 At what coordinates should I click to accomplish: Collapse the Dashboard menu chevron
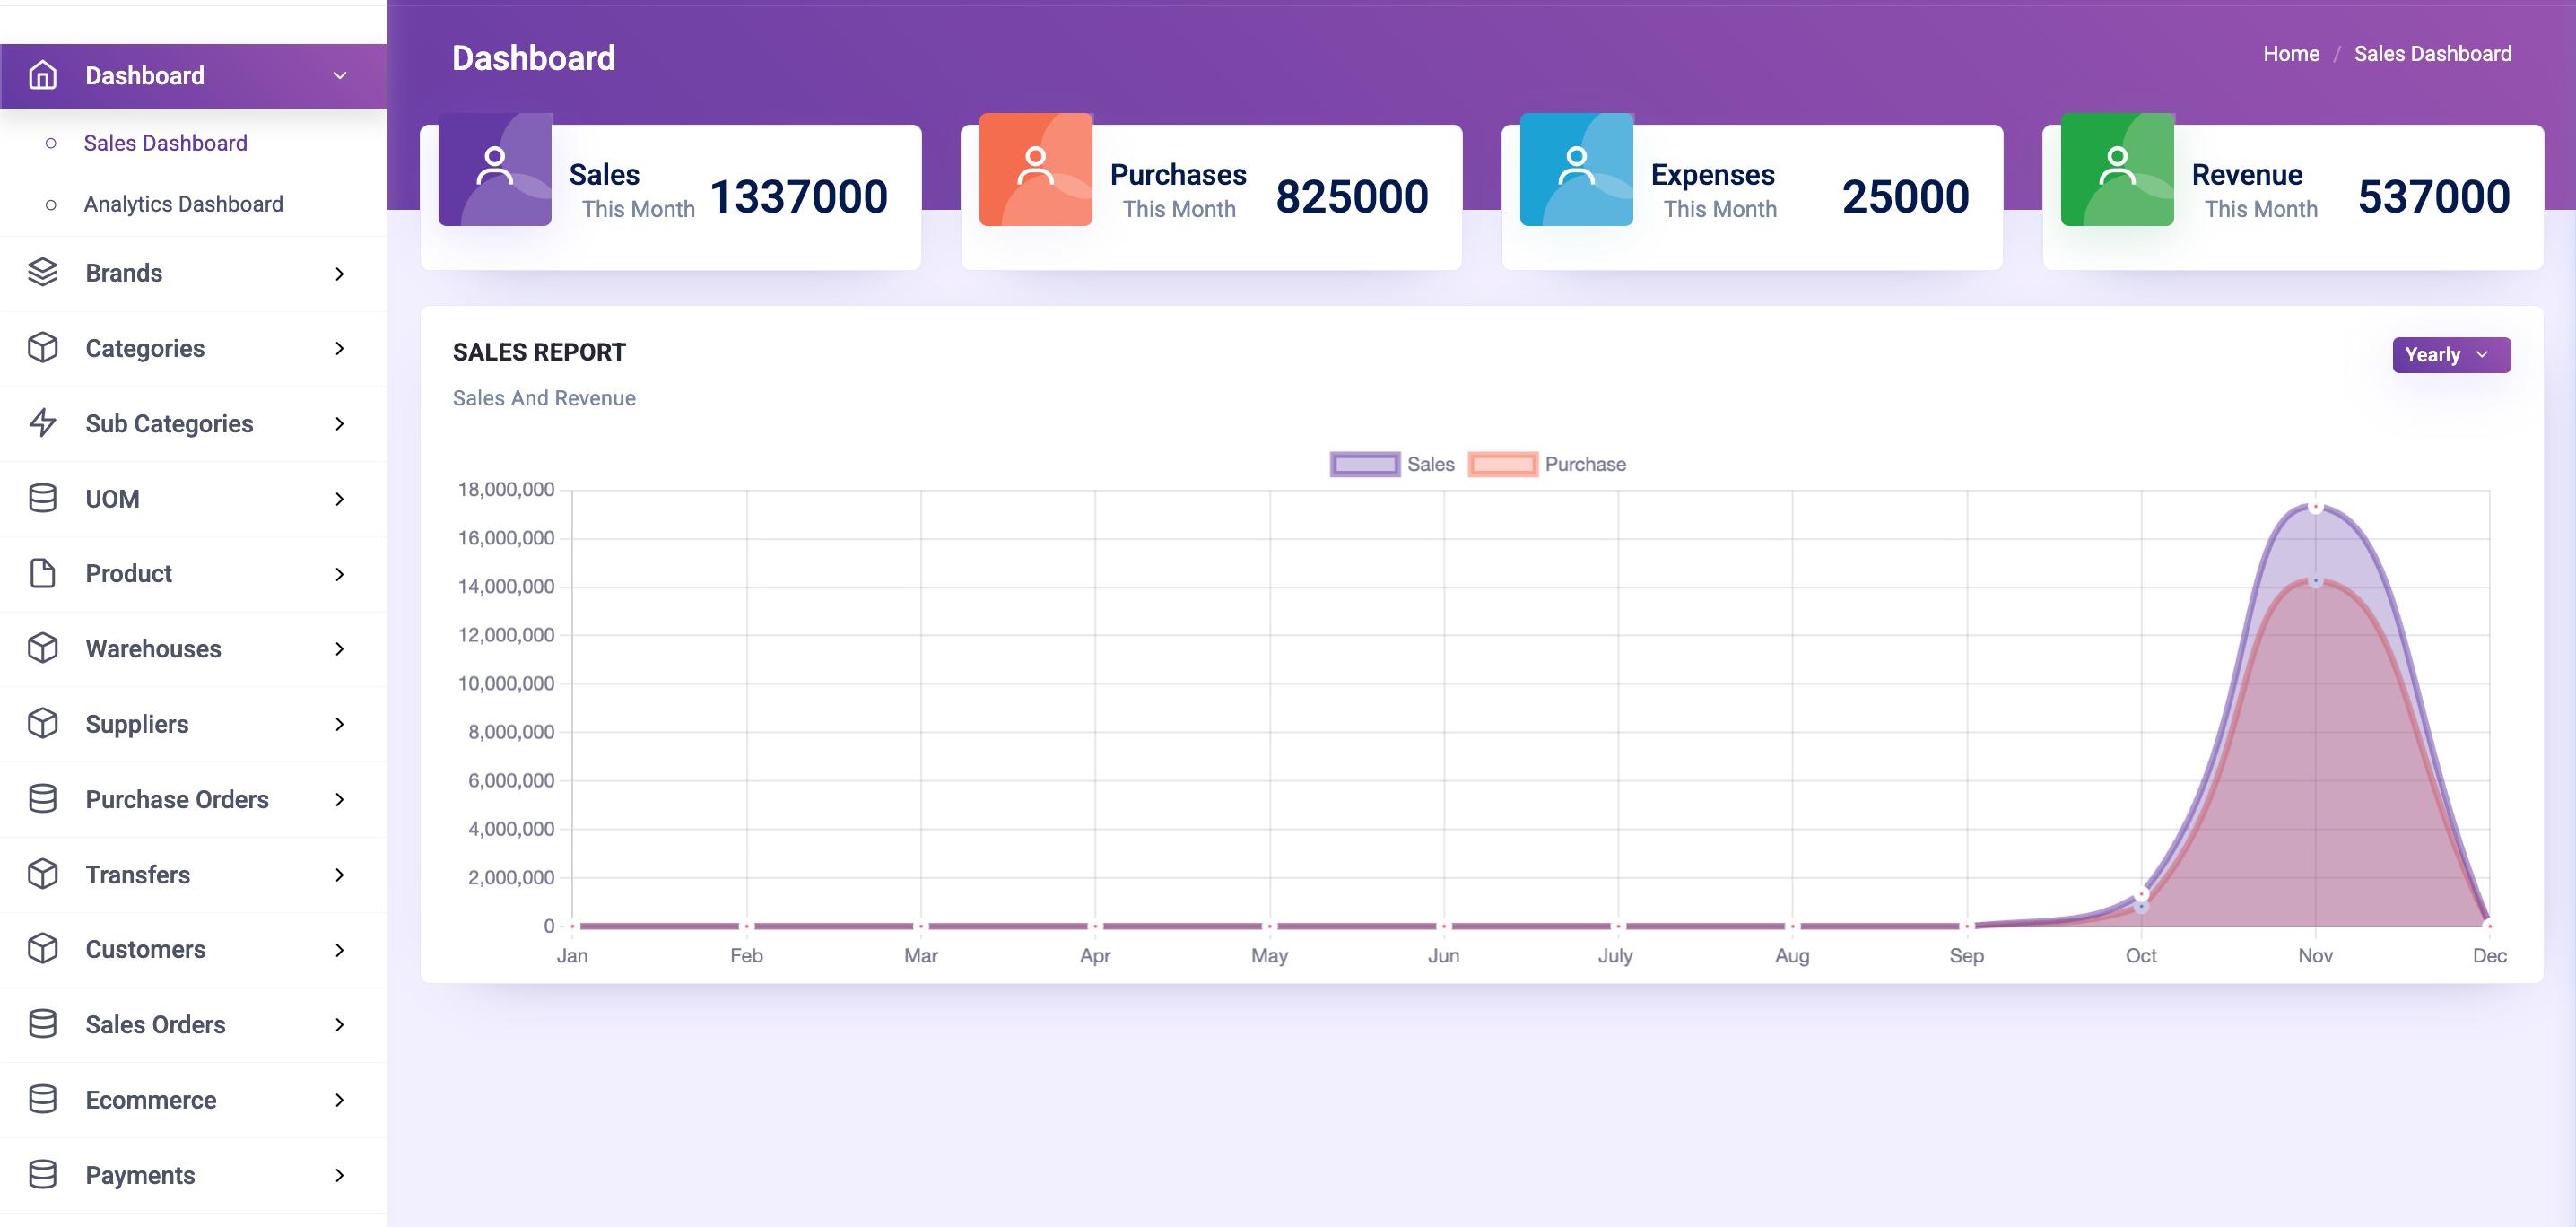coord(340,75)
